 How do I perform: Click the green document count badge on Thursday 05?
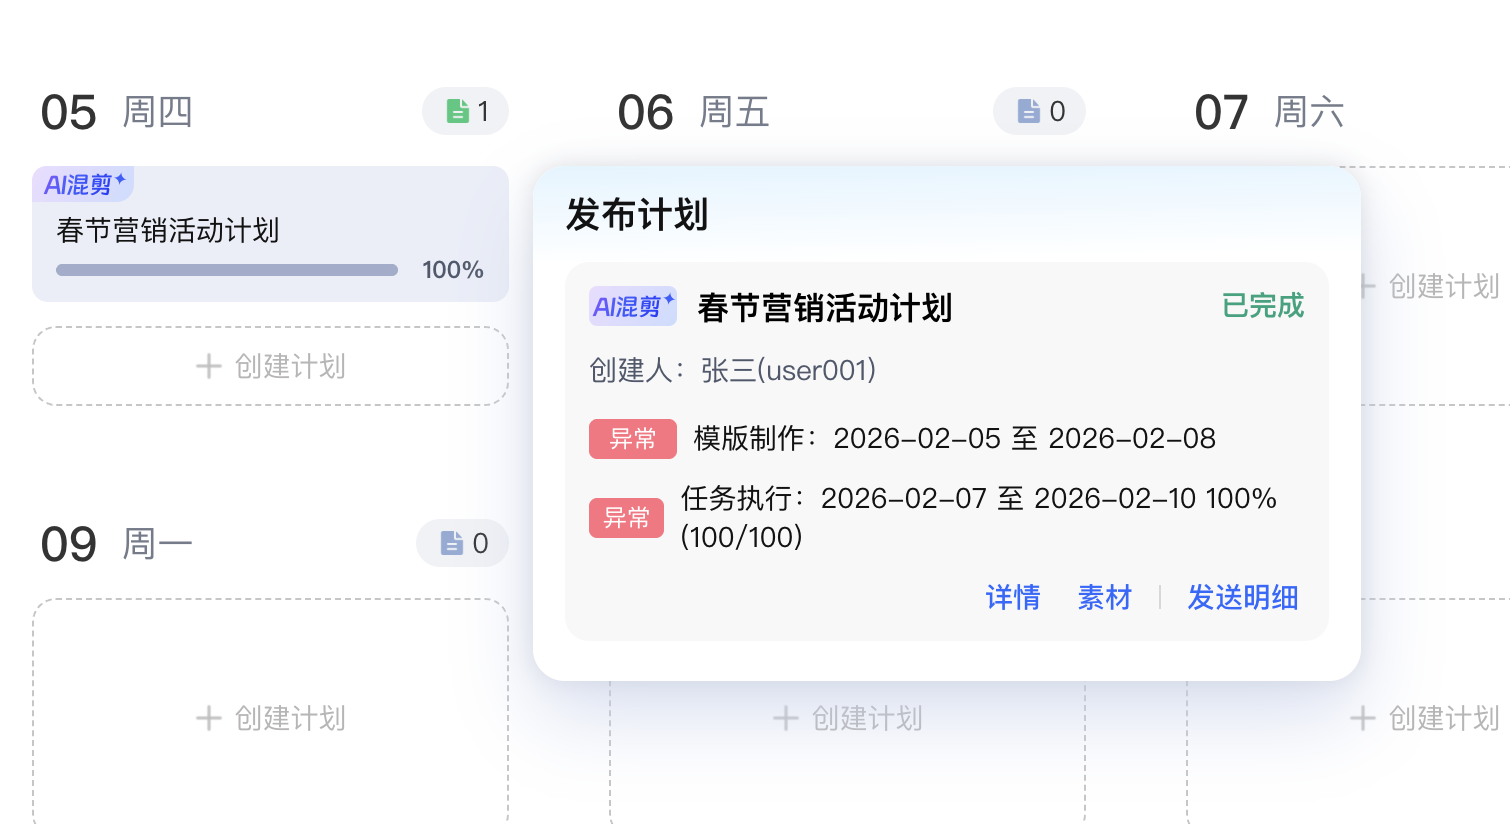click(465, 111)
